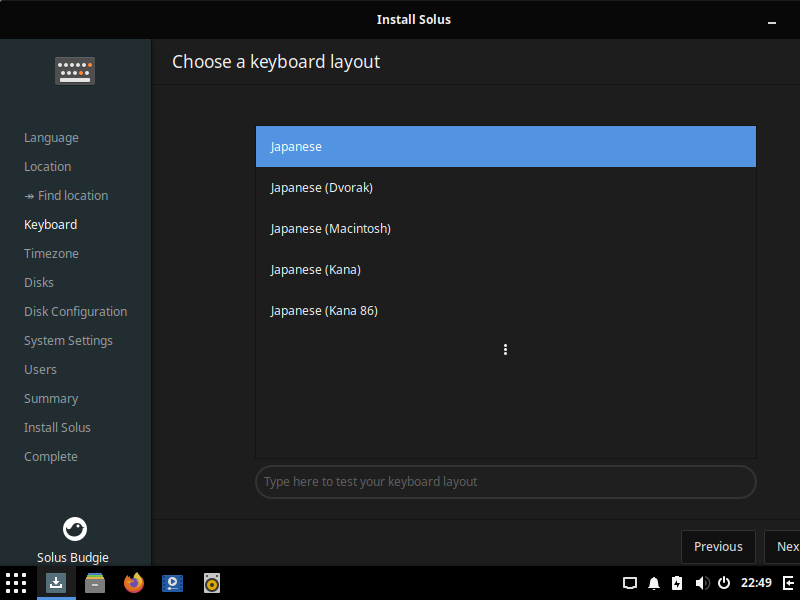The height and width of the screenshot is (600, 800).
Task: Choose Japanese (Macintosh) layout
Action: pyautogui.click(x=506, y=229)
